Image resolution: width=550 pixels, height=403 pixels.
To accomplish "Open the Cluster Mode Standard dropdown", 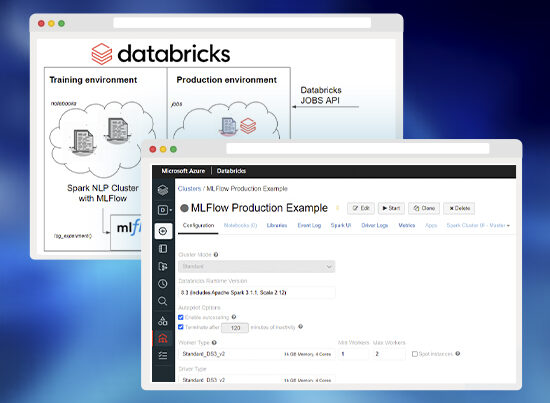I will point(257,267).
